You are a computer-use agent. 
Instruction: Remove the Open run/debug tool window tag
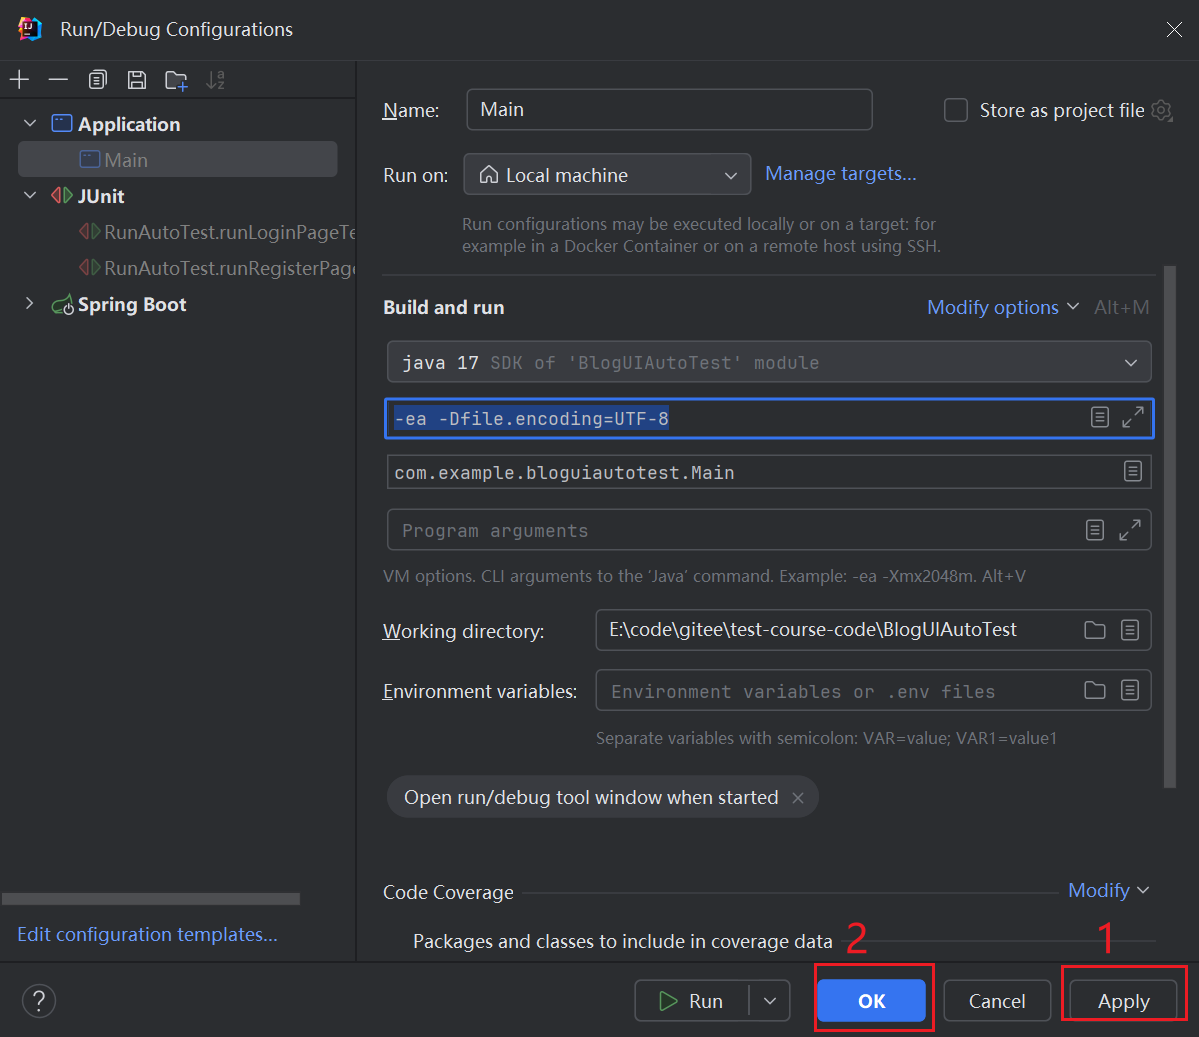(x=798, y=798)
